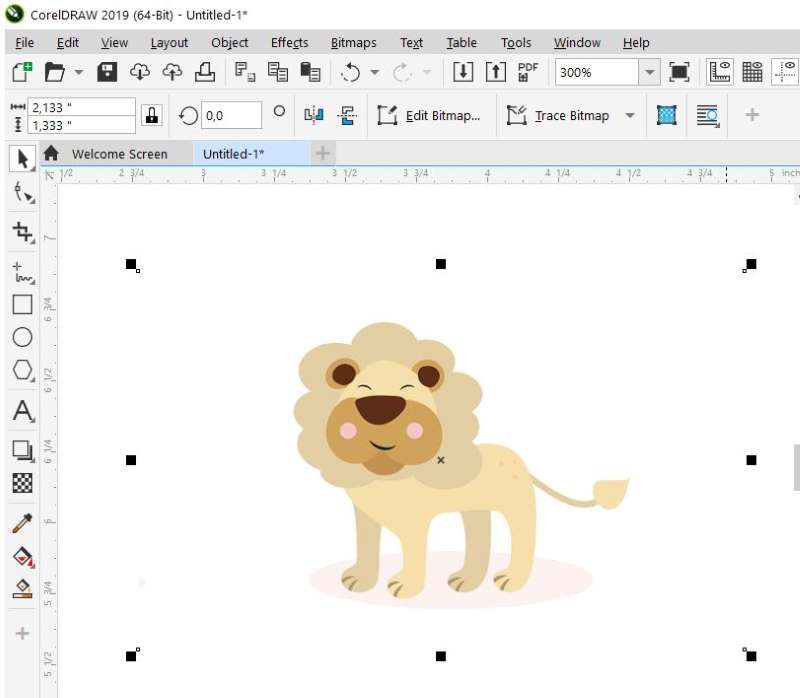Click the Resample bitmap icon
800x698 pixels.
[667, 115]
